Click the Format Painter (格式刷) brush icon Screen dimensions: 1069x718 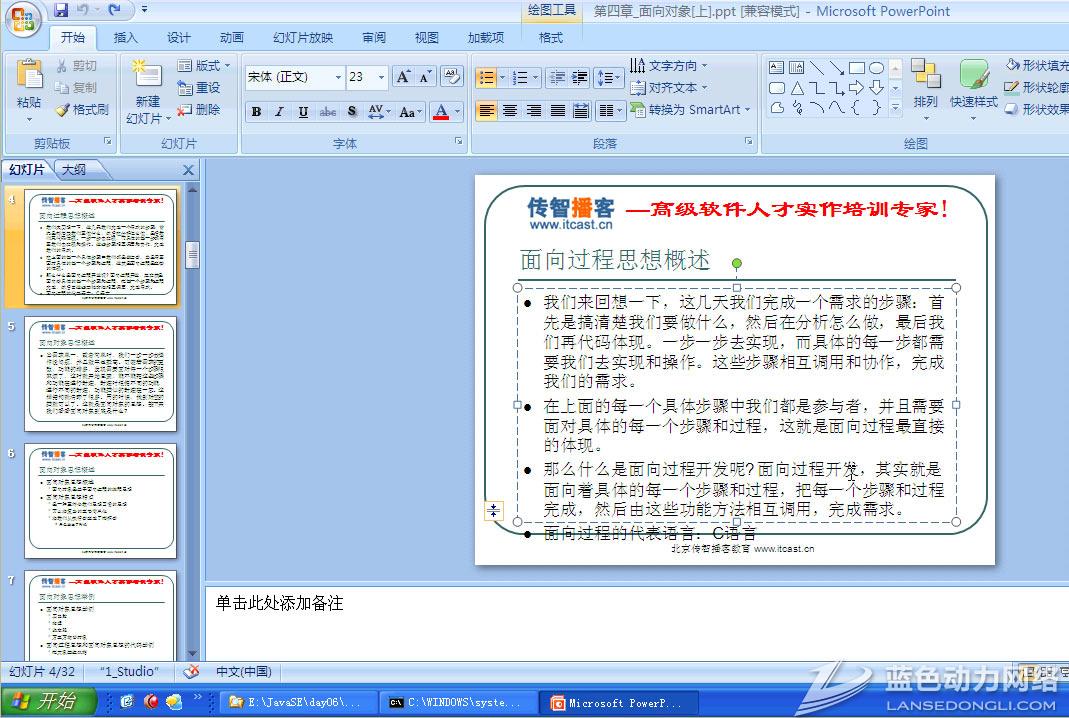coord(62,110)
